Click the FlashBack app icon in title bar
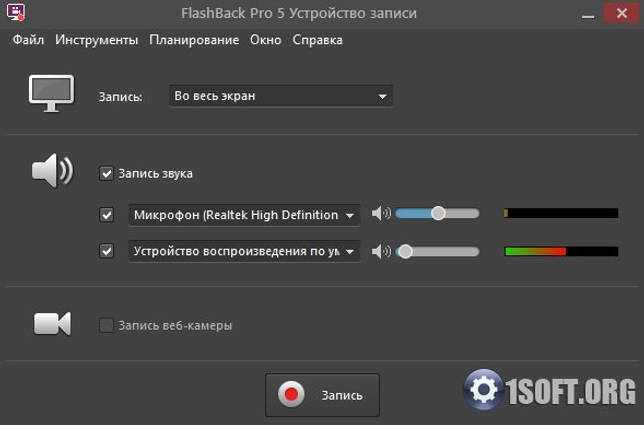The height and width of the screenshot is (425, 644). point(16,12)
